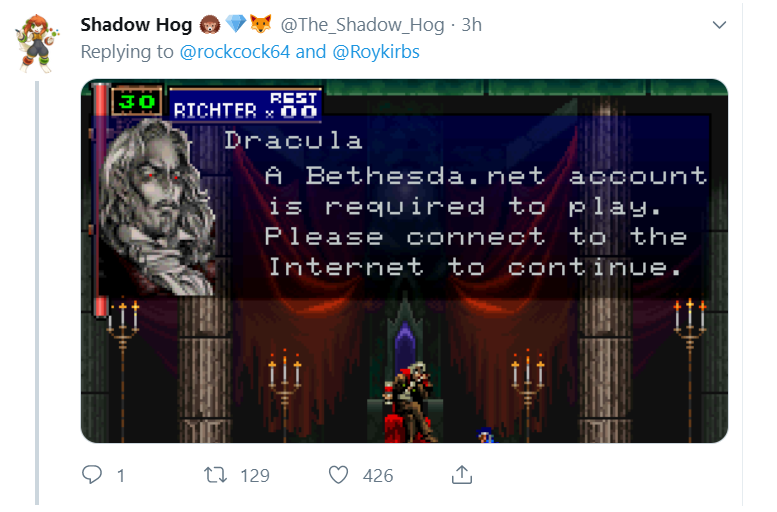Click the vertical thread line below avatar
This screenshot has height=512, width=777.
tap(37, 292)
